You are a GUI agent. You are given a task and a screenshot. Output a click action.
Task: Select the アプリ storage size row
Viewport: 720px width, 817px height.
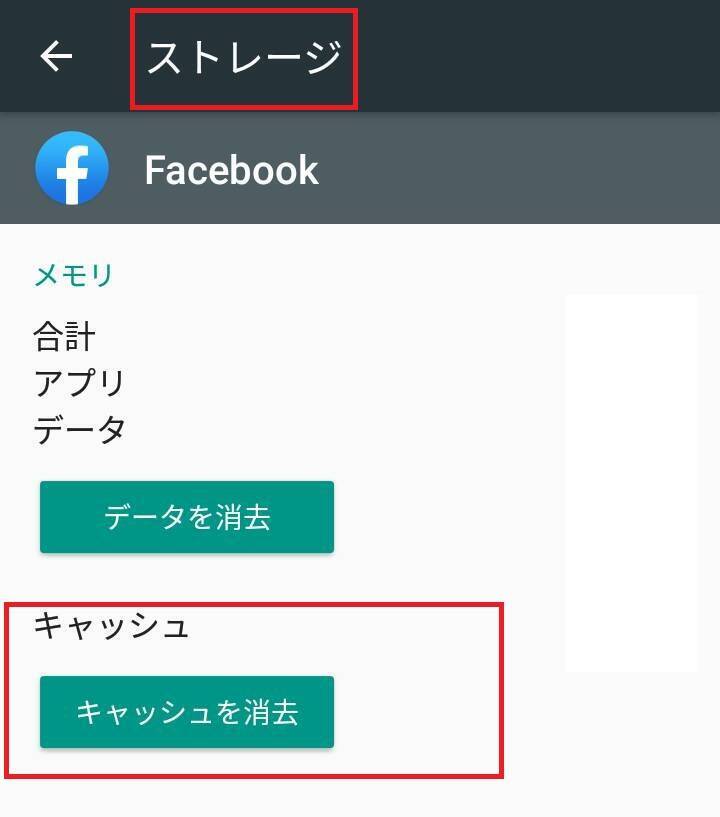pyautogui.click(x=79, y=383)
